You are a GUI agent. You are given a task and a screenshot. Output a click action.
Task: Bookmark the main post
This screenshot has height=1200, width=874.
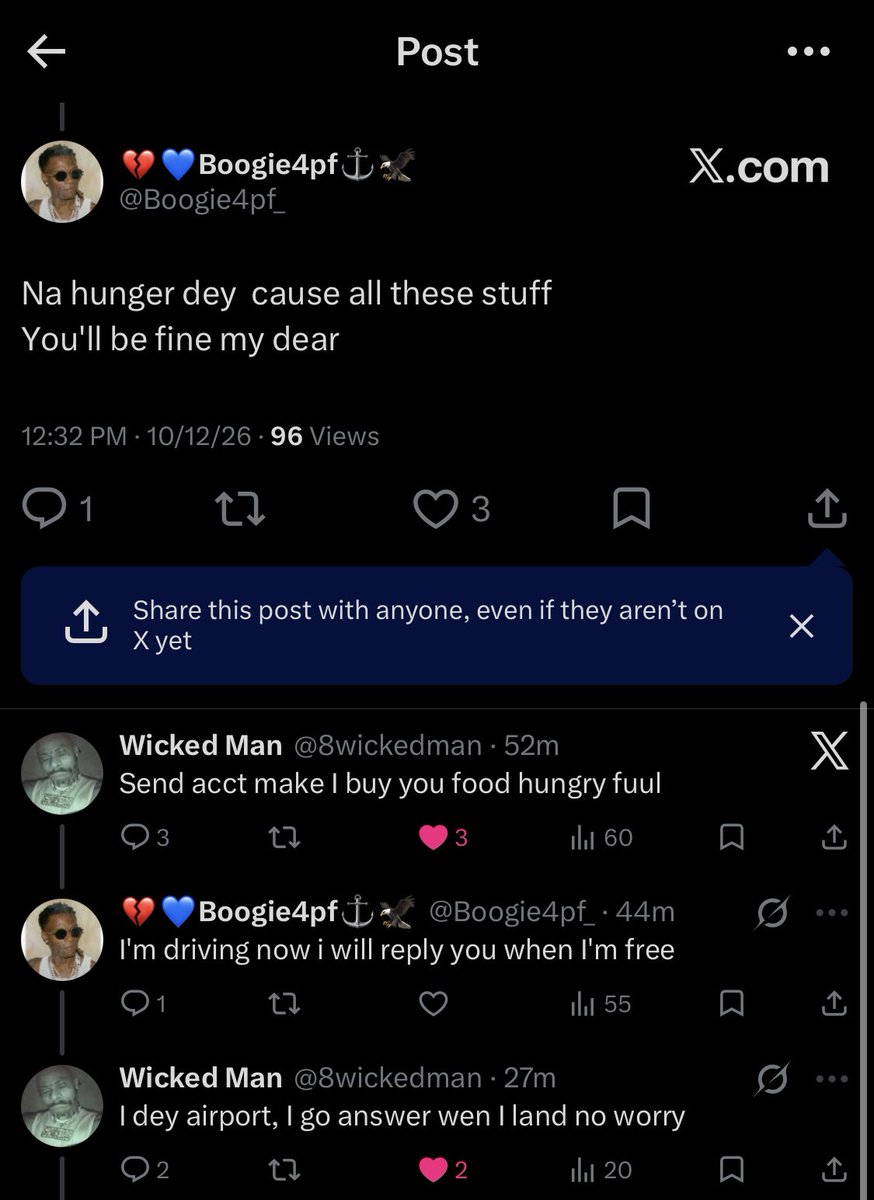pos(631,510)
